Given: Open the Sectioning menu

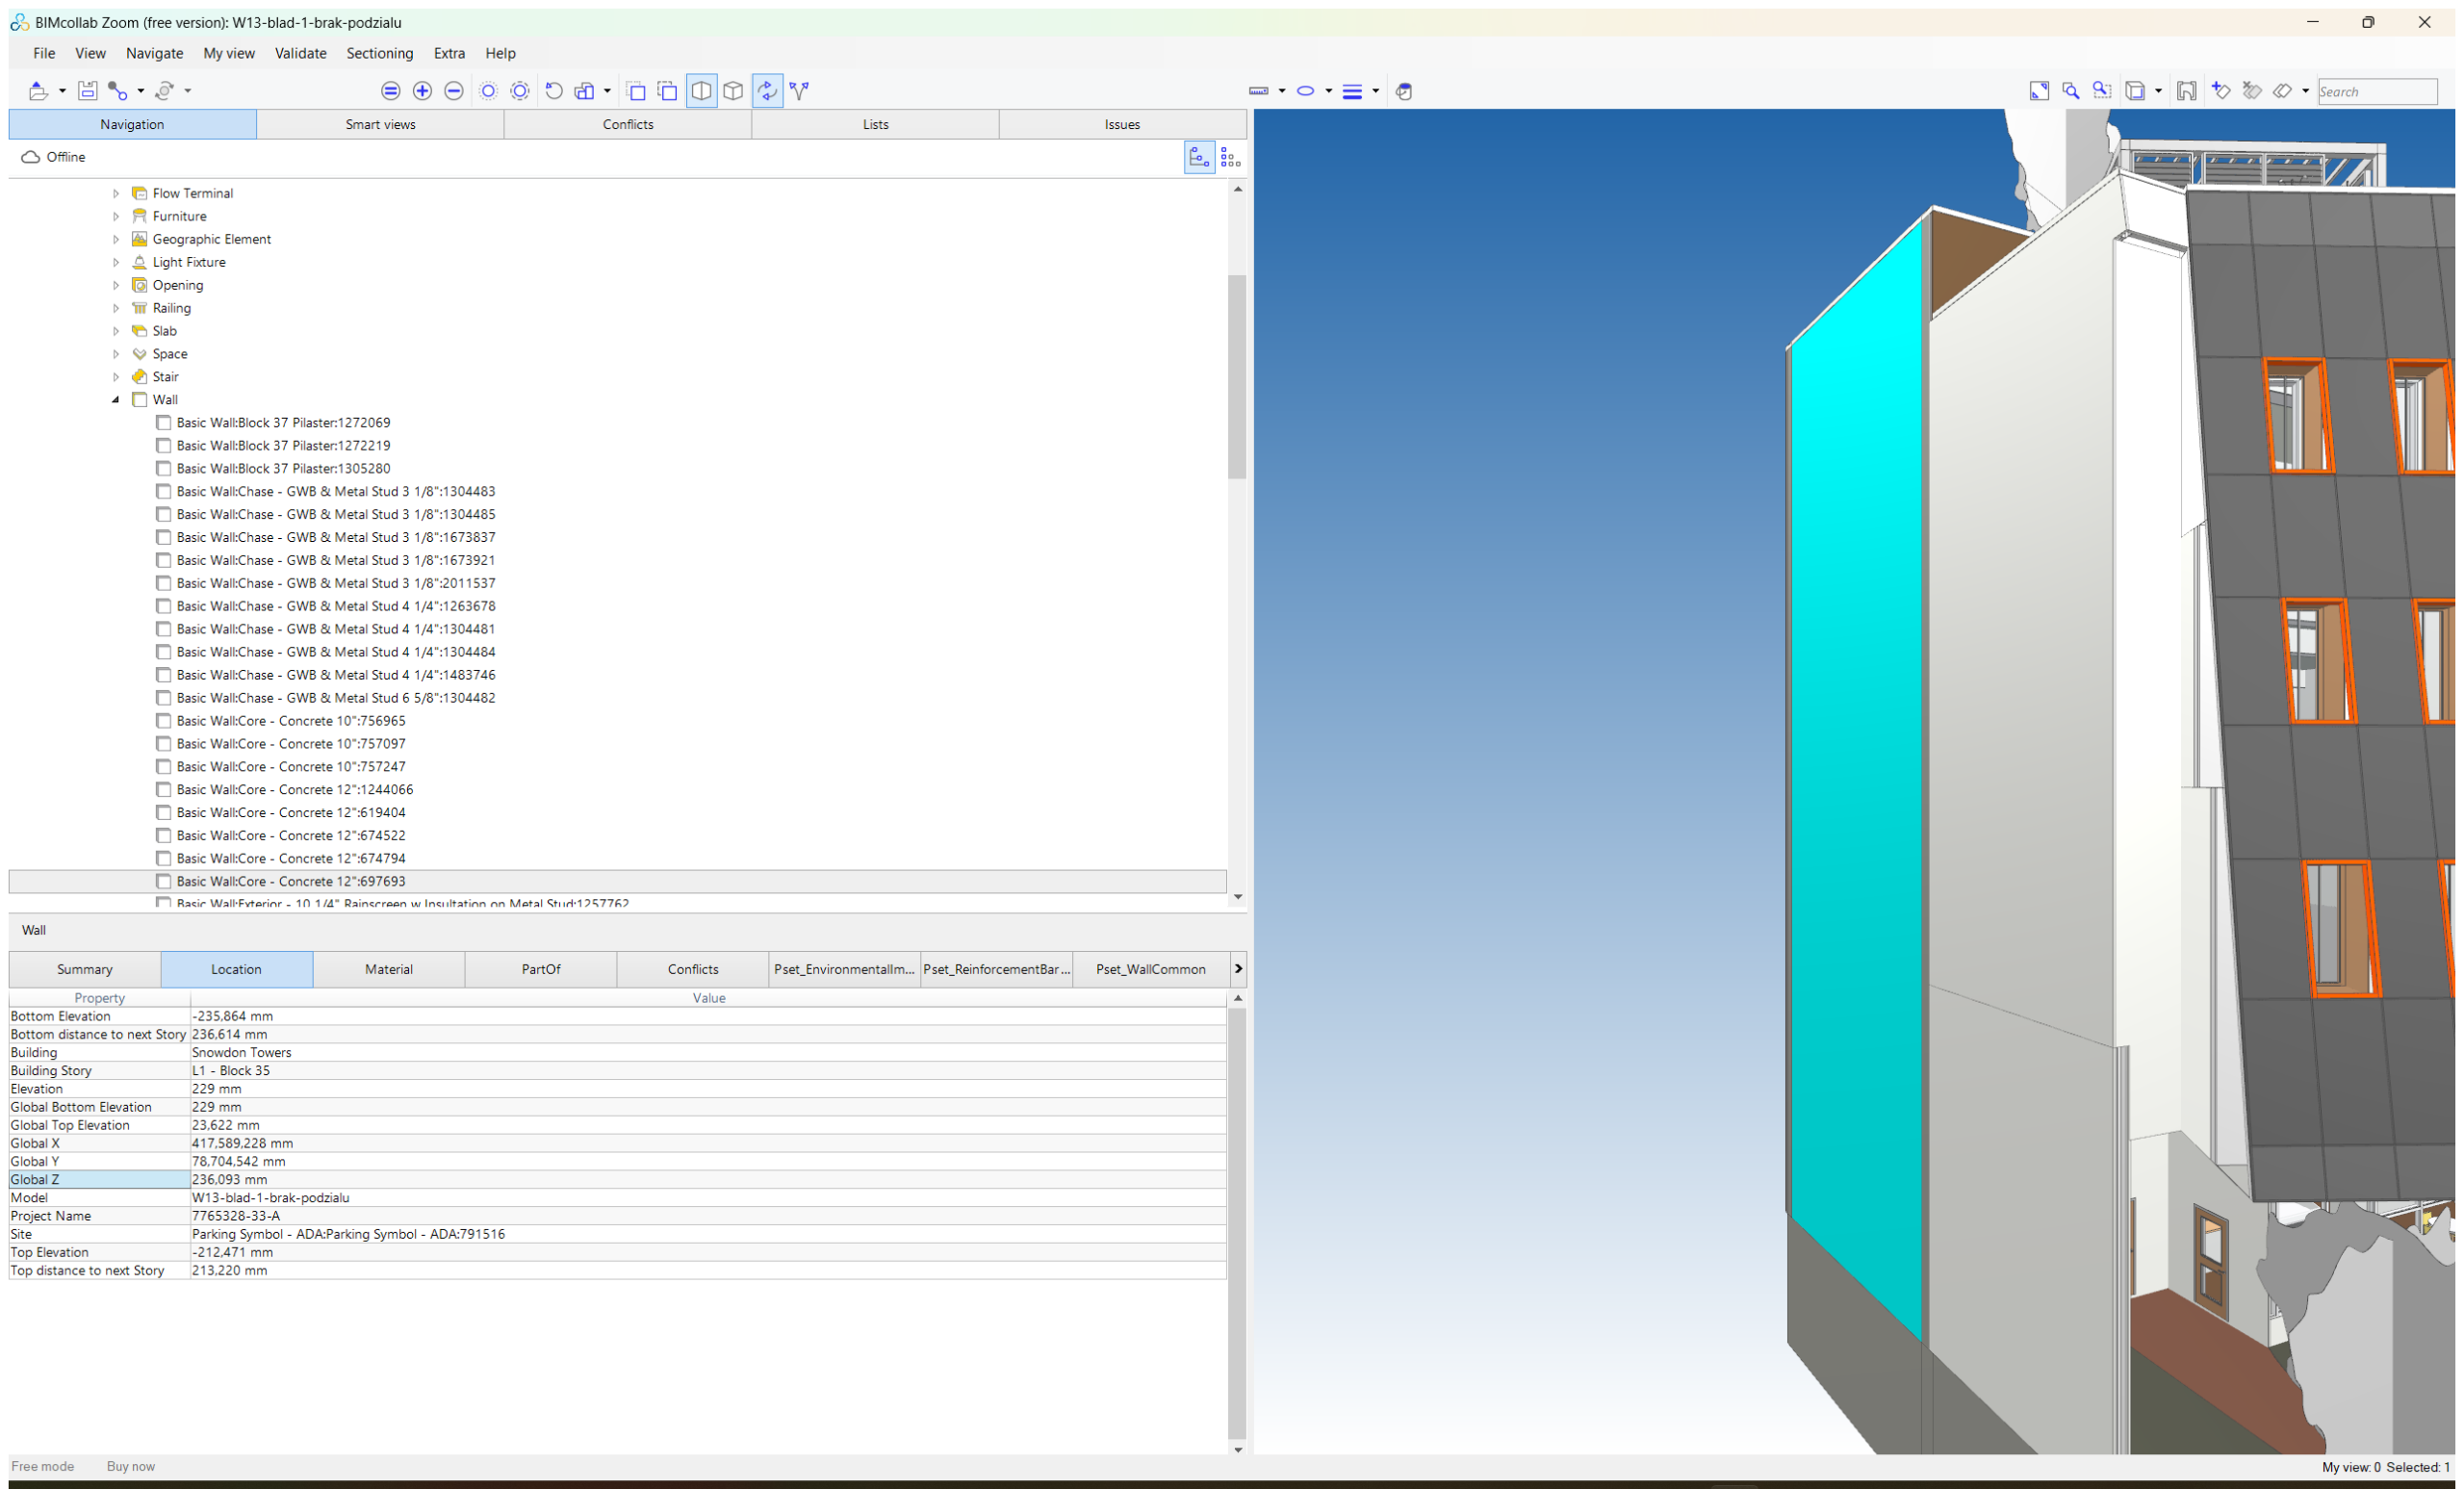Looking at the screenshot, I should 379,53.
